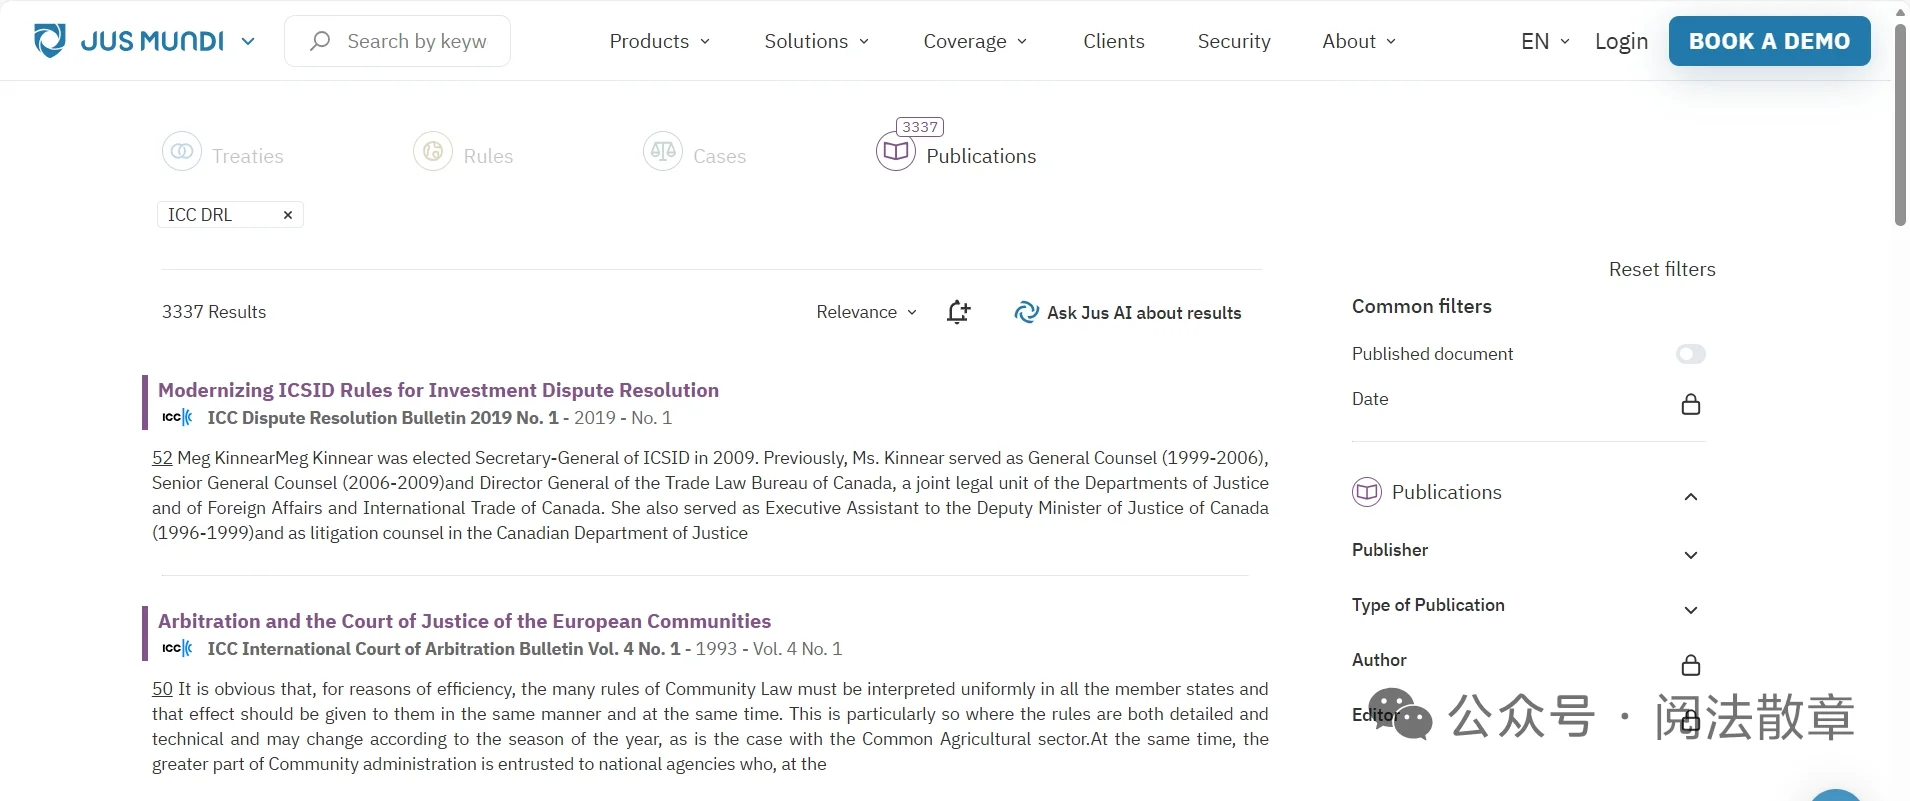Expand the Type of Publication filter

point(1690,610)
